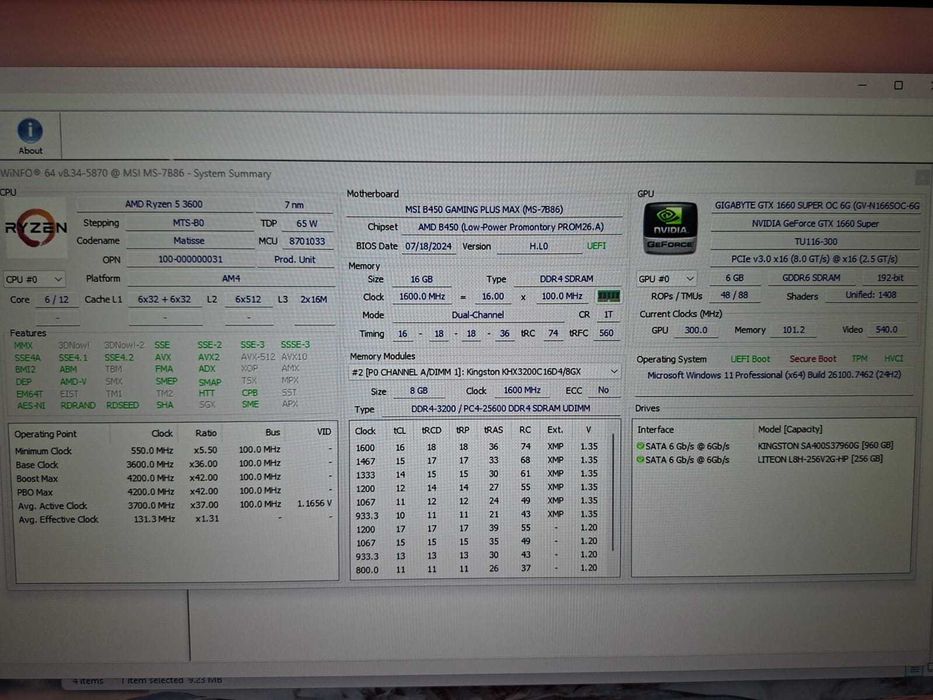Click the green memory module icon
Screen dimensions: 933x700
pos(608,296)
